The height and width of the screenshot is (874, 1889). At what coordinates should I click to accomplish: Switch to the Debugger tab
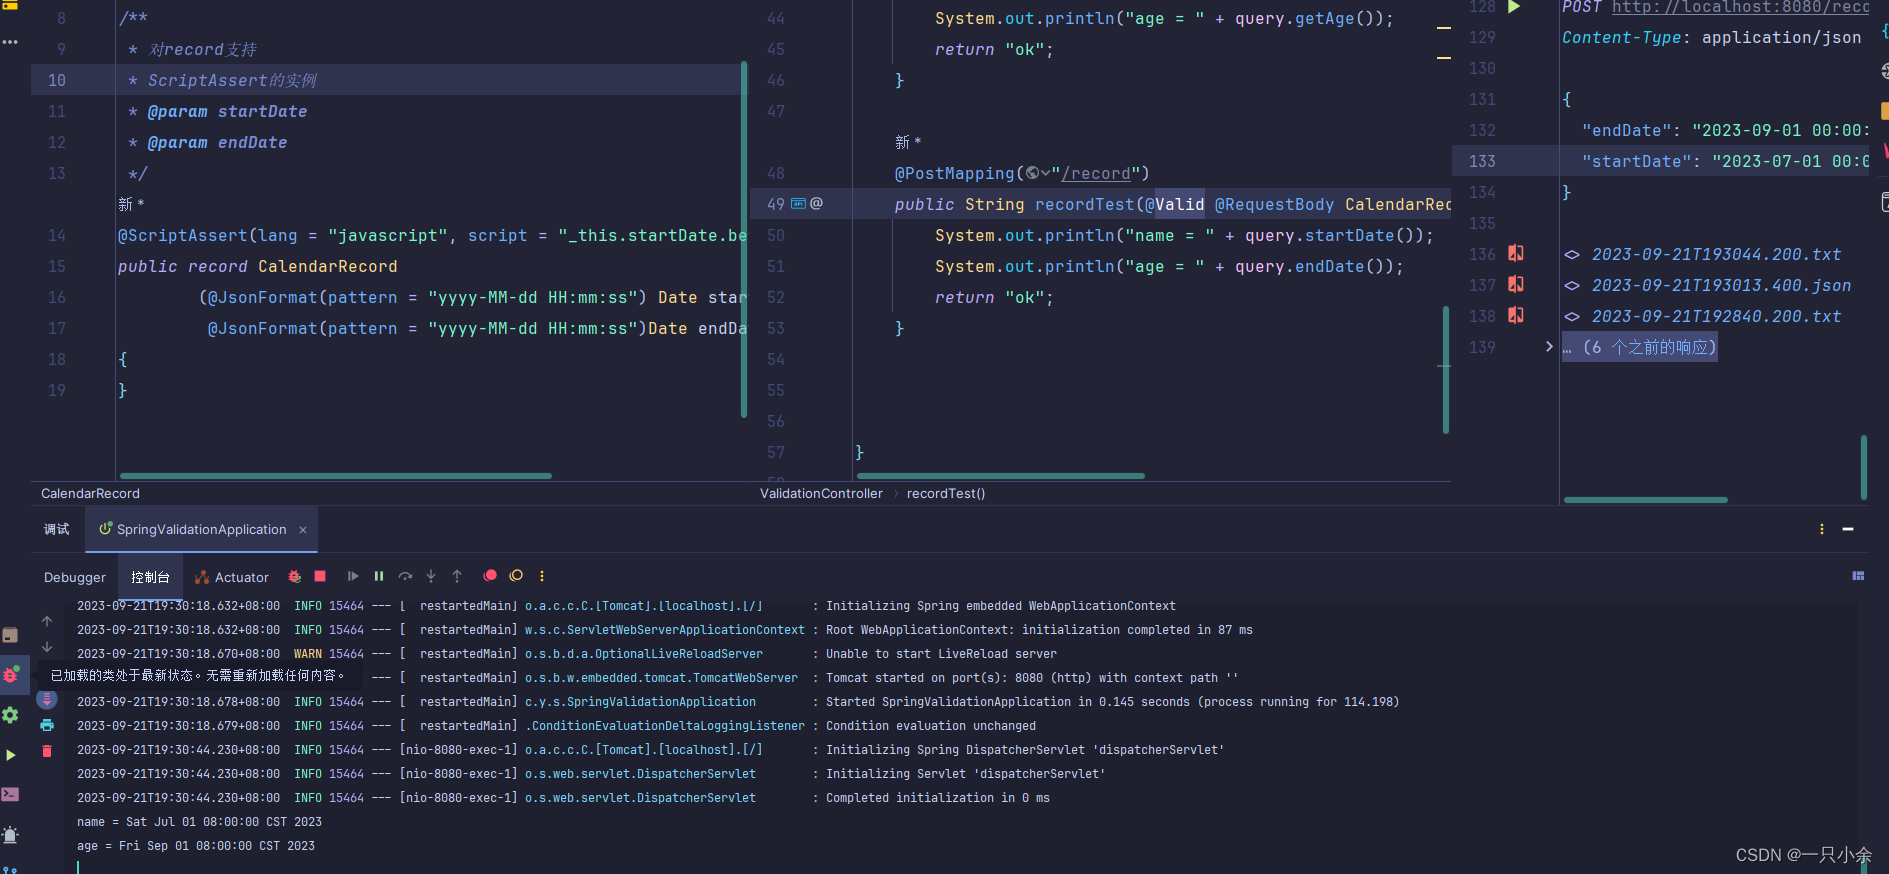tap(75, 577)
